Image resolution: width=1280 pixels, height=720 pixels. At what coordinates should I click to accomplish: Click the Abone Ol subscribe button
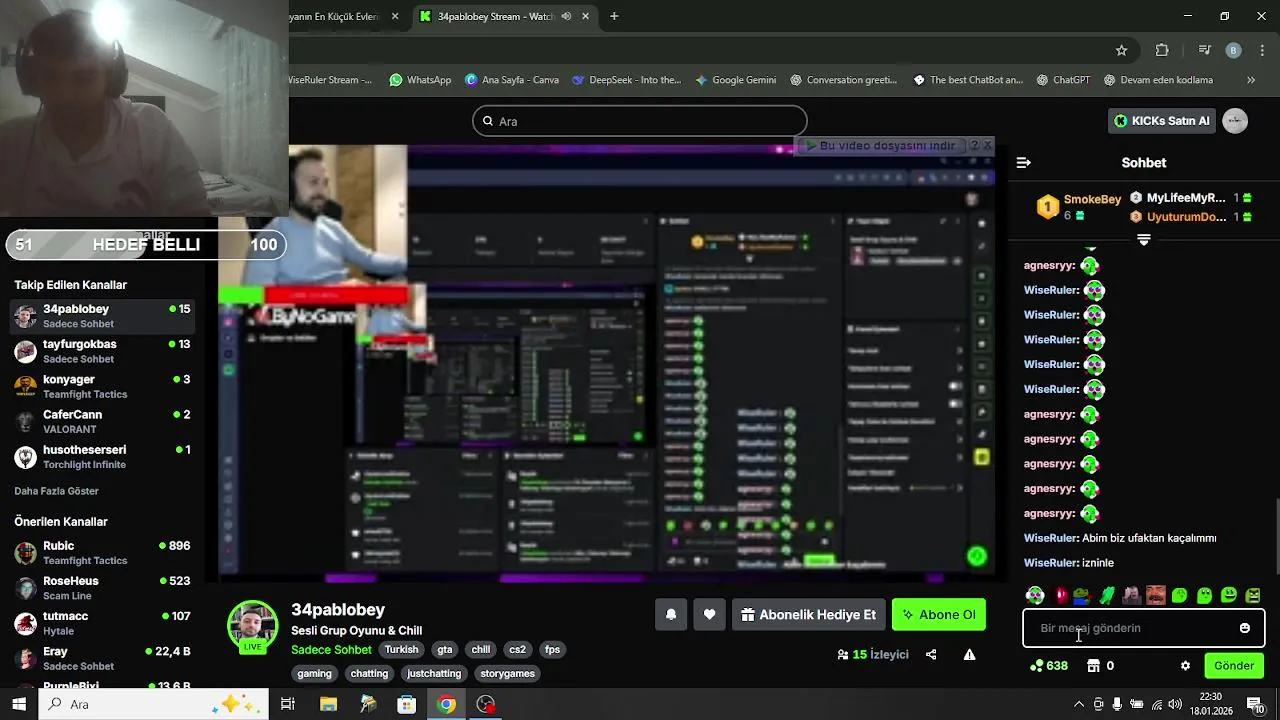939,615
